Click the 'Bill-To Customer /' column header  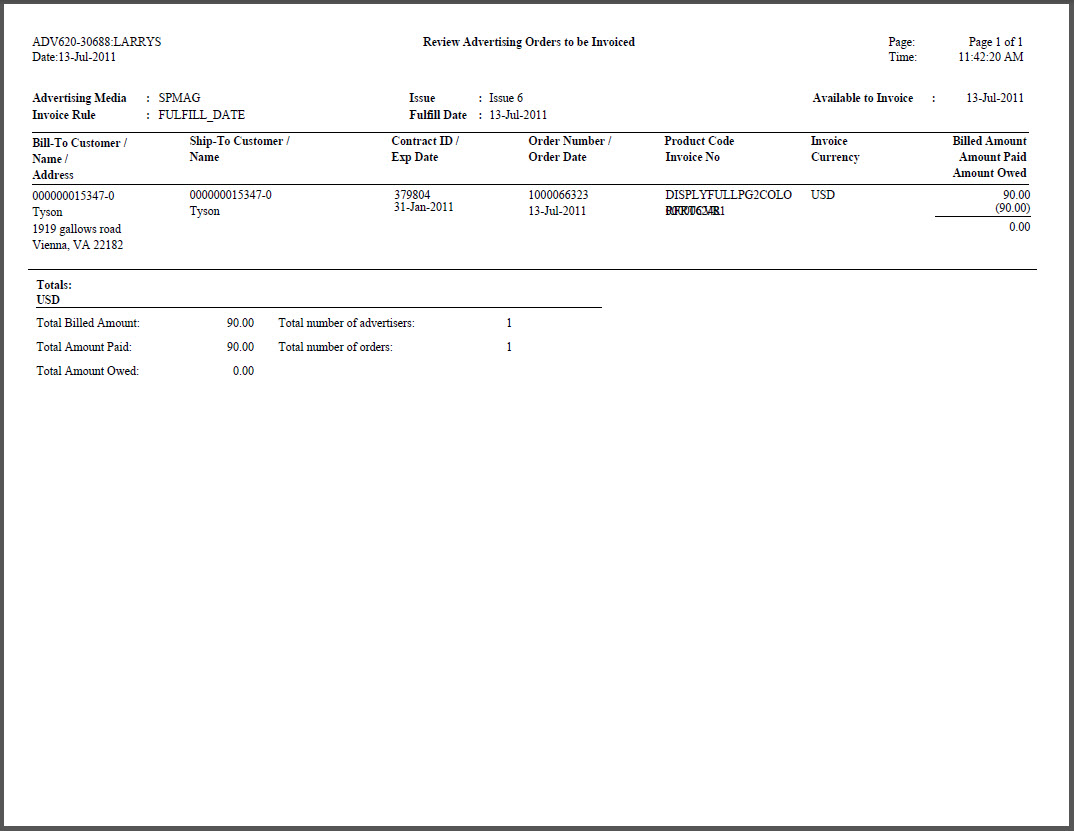pyautogui.click(x=79, y=143)
